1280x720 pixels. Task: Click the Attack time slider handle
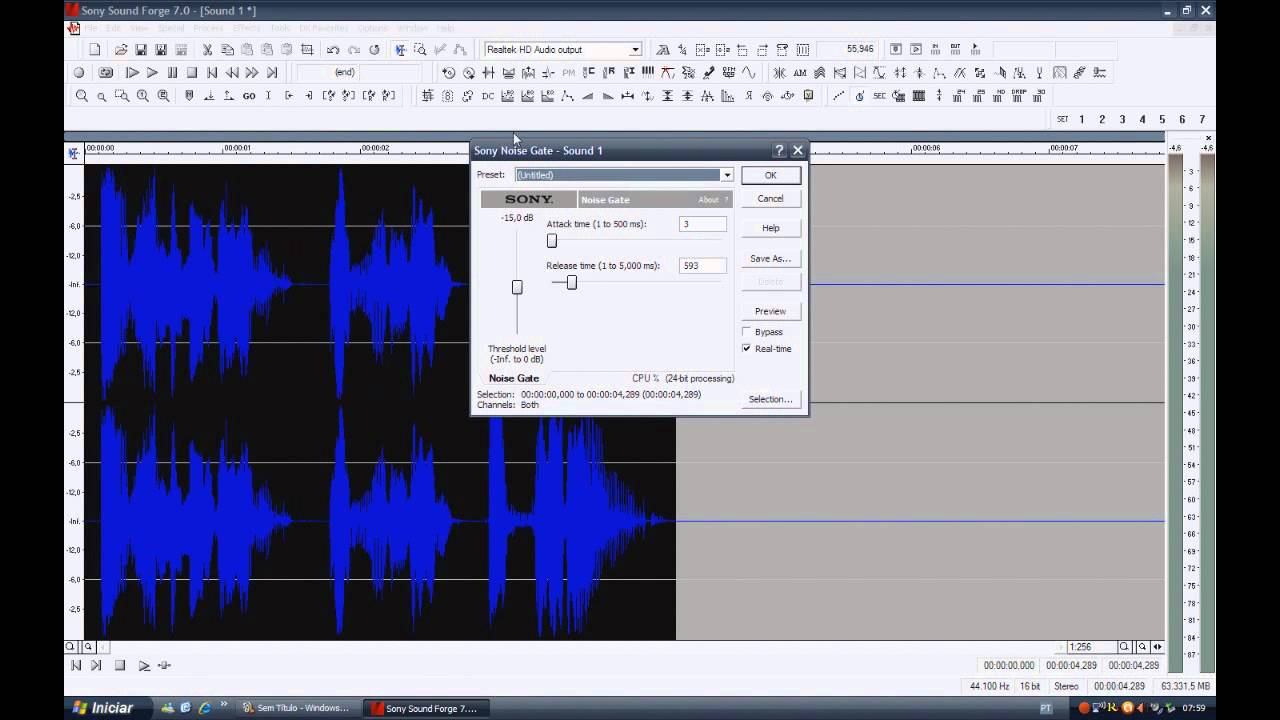click(x=551, y=241)
